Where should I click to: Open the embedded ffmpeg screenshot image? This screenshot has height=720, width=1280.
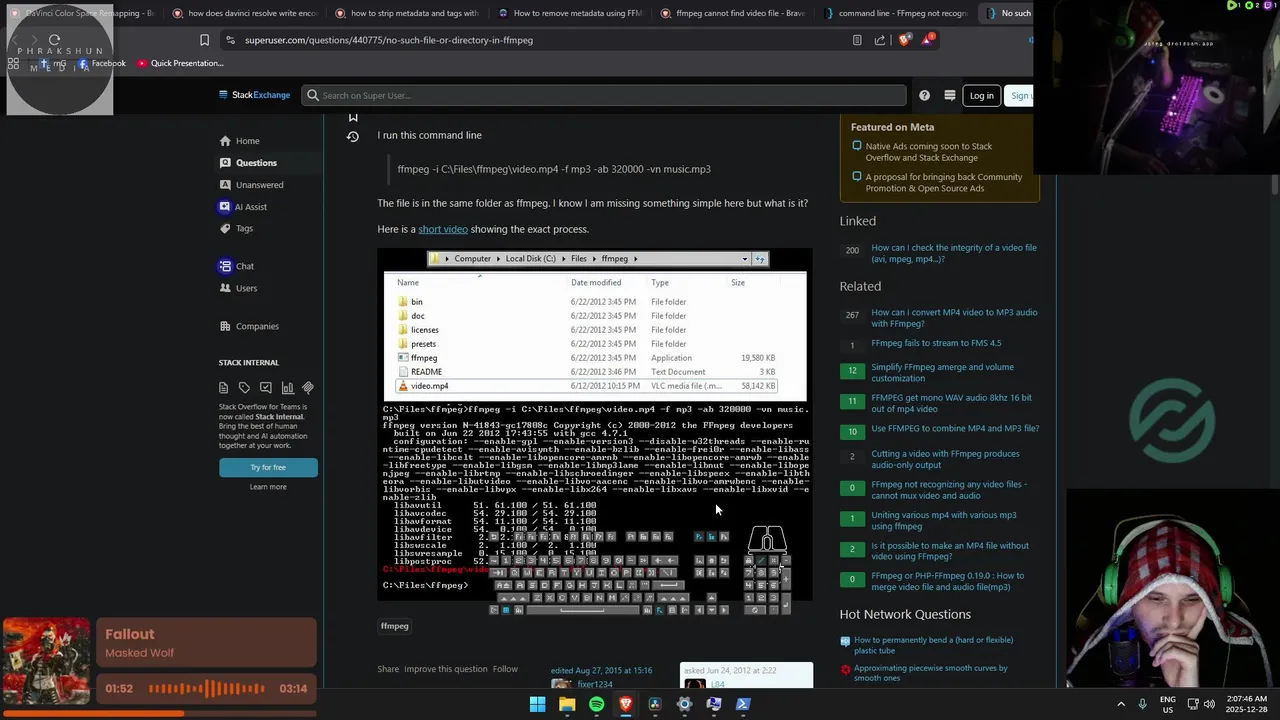595,425
